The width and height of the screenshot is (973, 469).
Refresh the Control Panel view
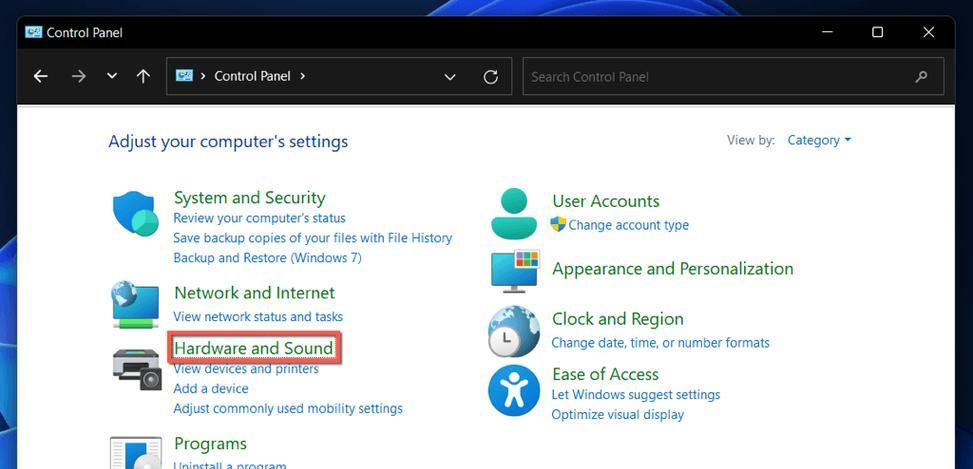pos(491,77)
